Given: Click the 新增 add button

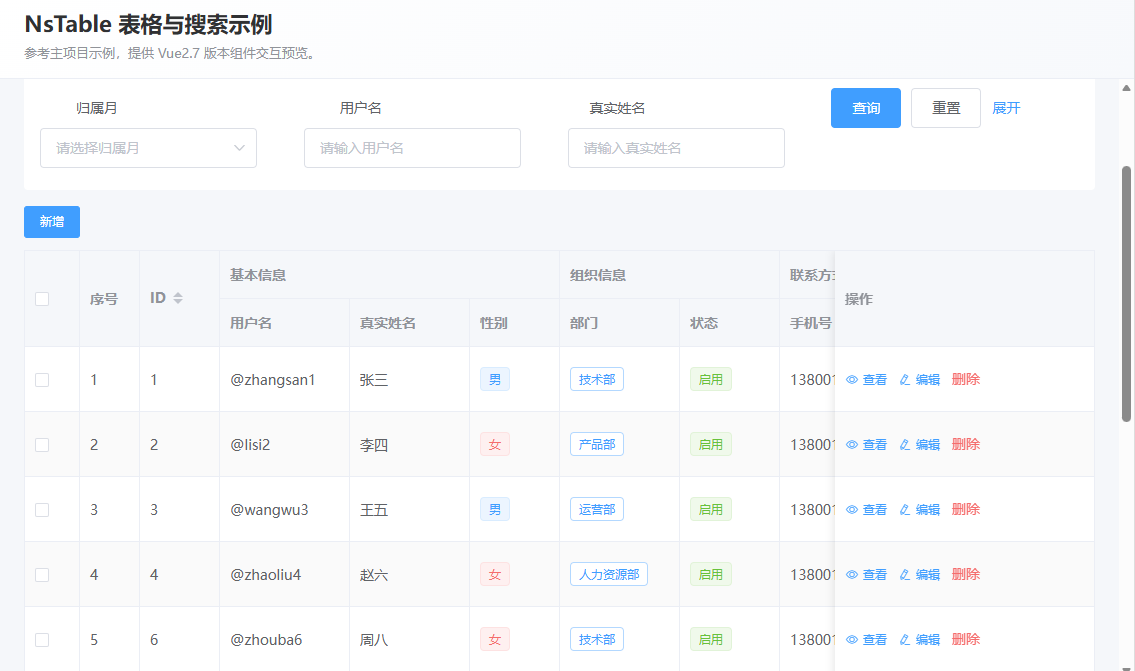Looking at the screenshot, I should point(52,222).
